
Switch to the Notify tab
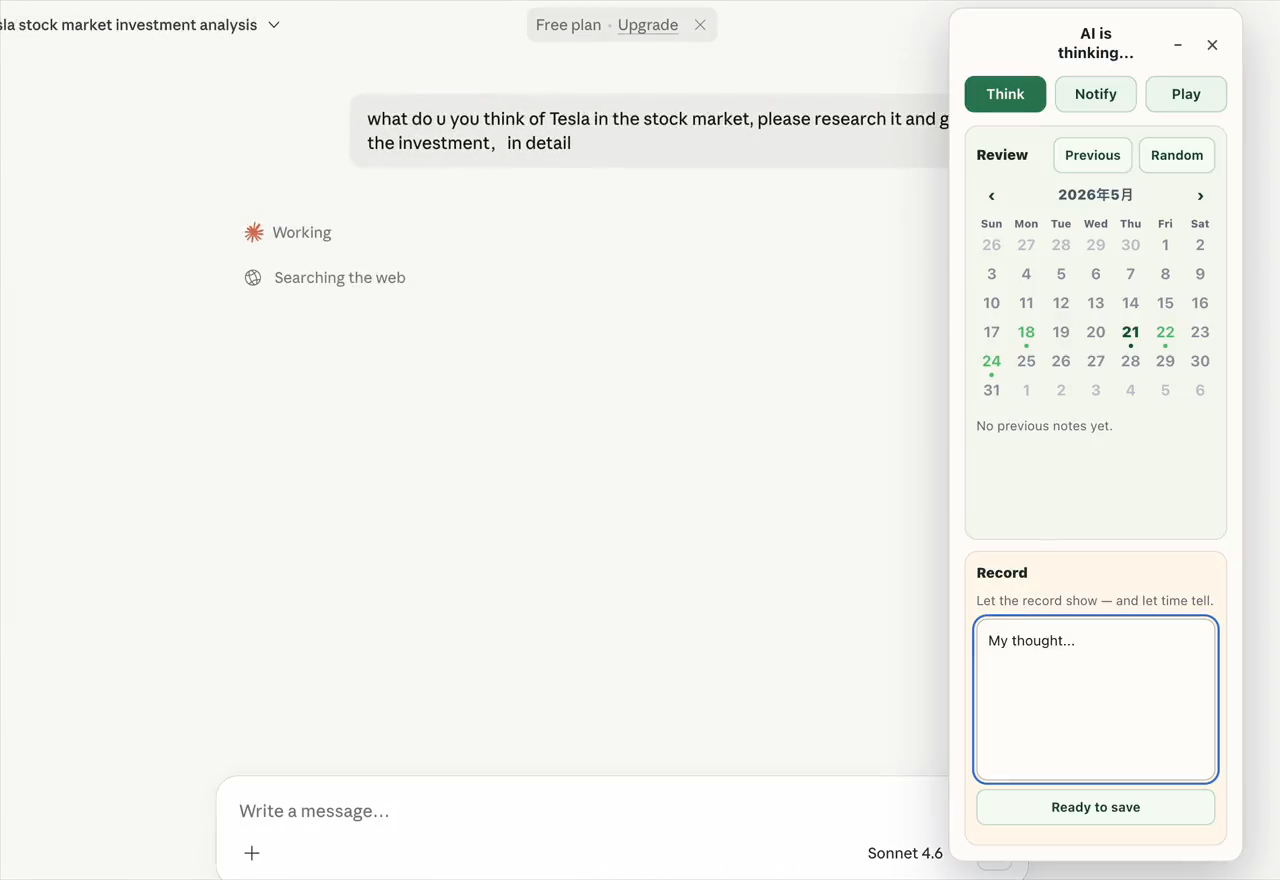point(1096,94)
